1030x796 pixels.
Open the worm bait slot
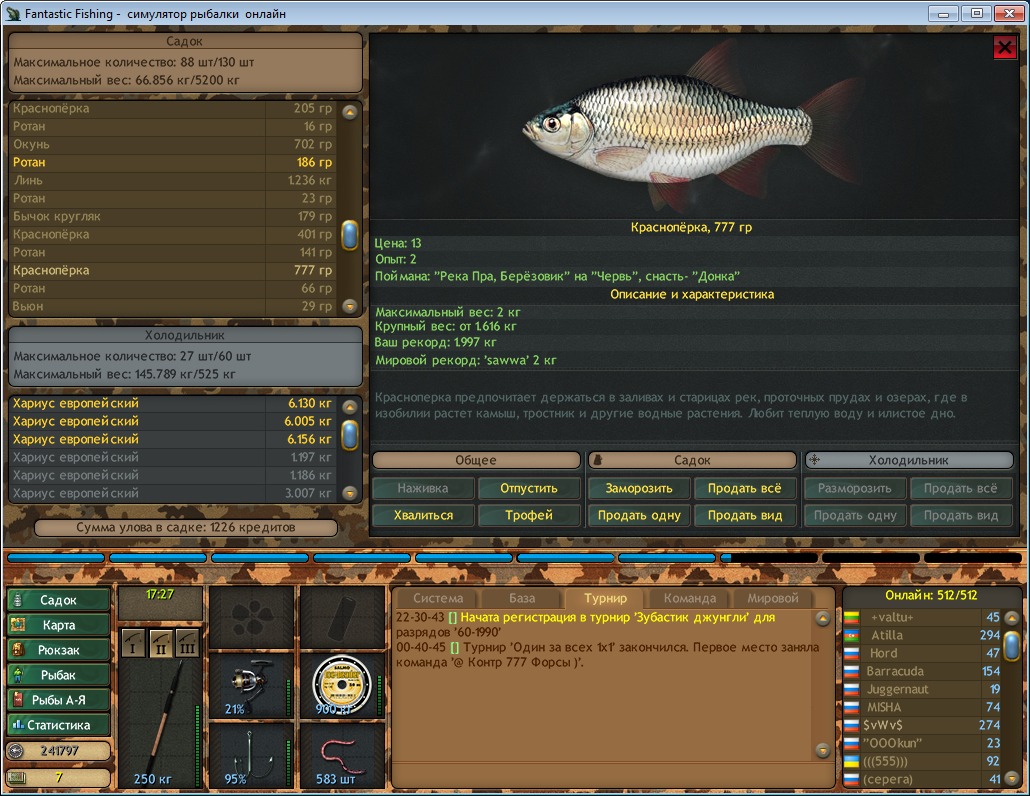click(x=342, y=755)
